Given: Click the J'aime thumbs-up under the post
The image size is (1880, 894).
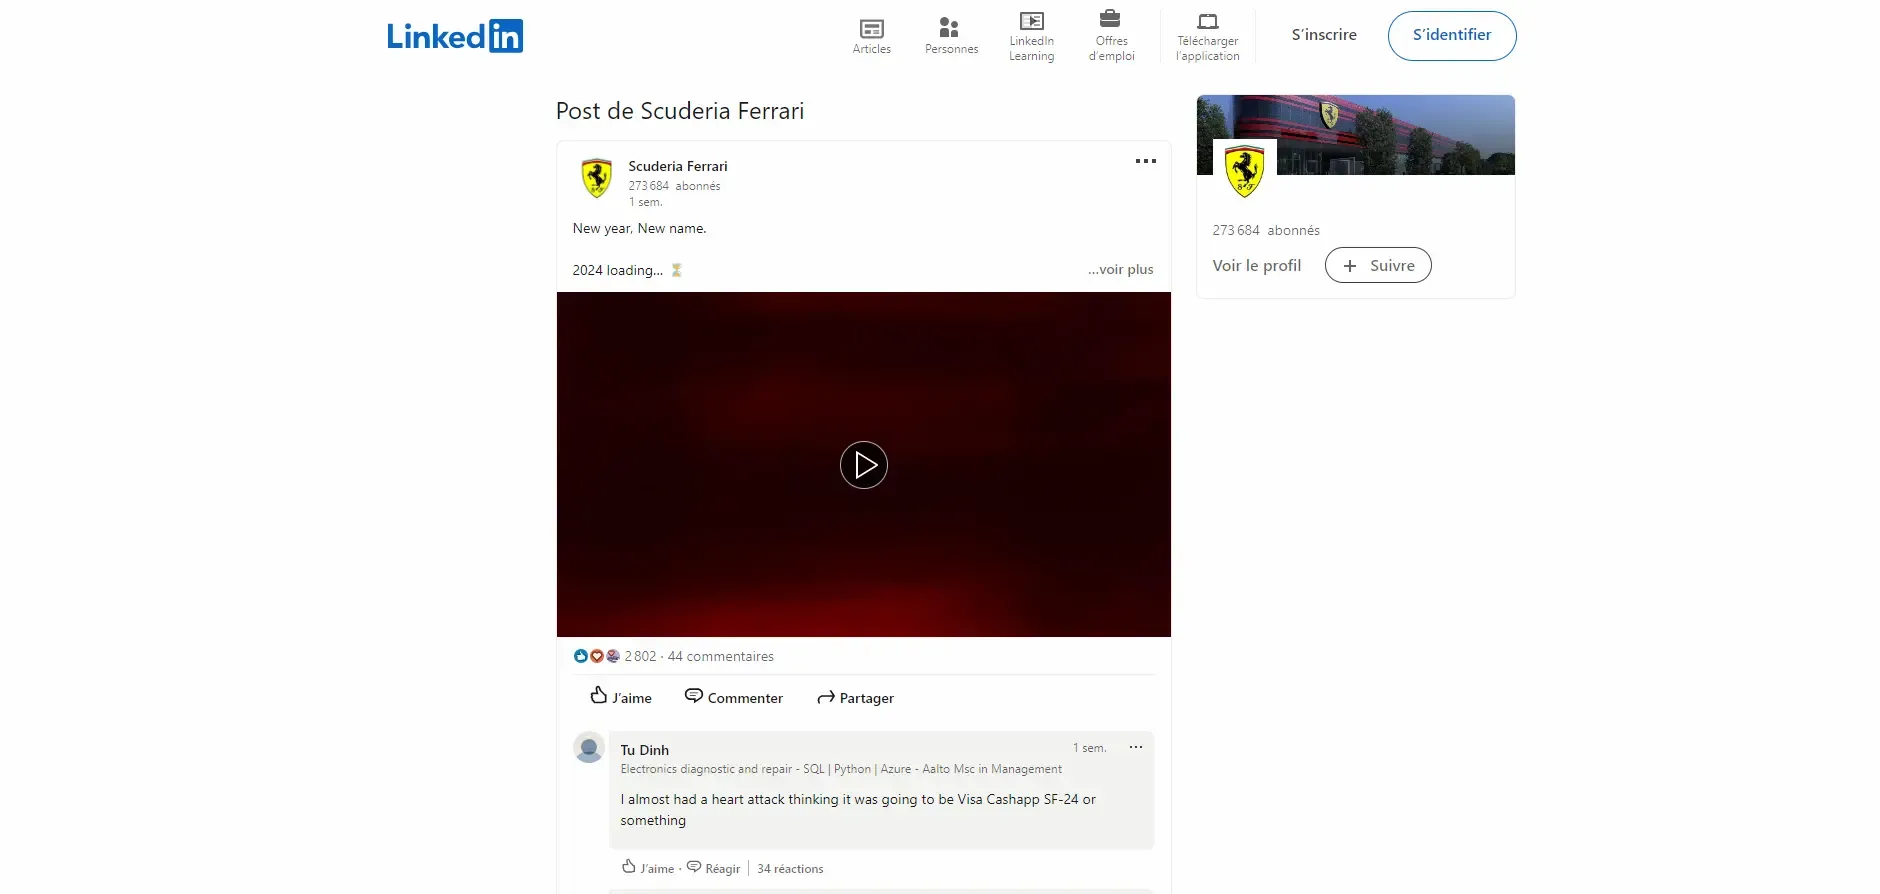Looking at the screenshot, I should tap(621, 697).
